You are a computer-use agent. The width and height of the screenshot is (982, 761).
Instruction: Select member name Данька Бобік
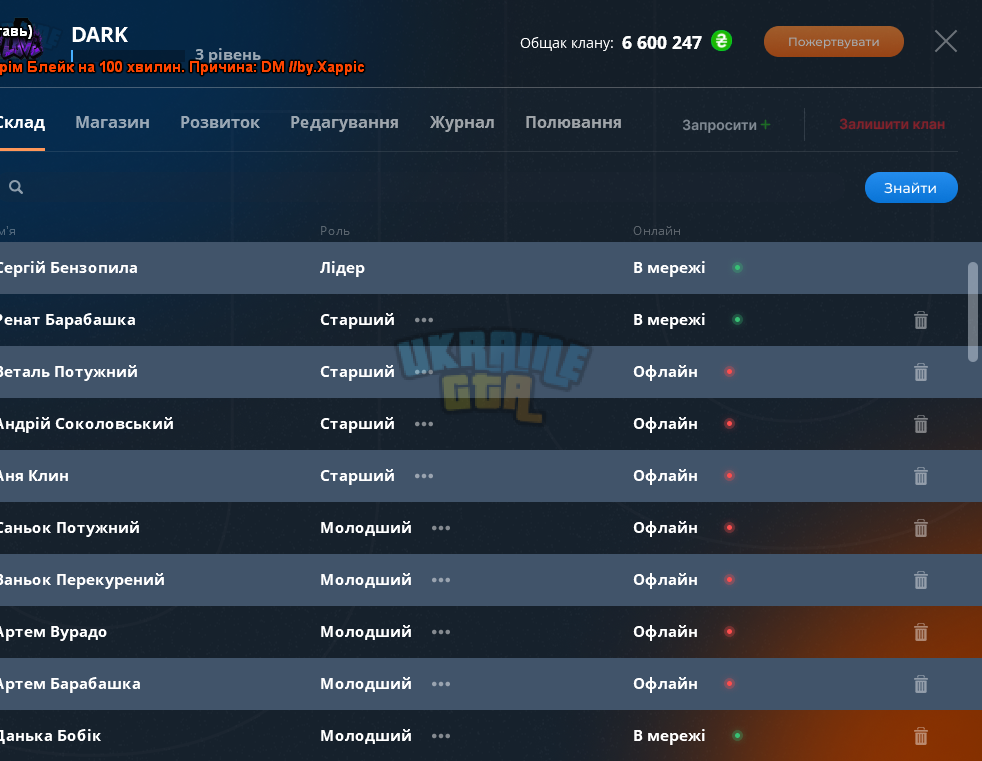click(x=49, y=735)
